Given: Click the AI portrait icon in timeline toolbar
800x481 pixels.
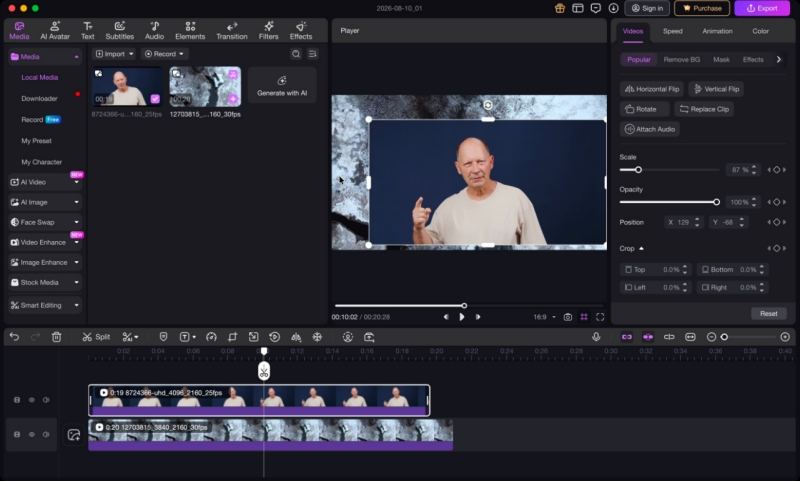Looking at the screenshot, I should tap(347, 337).
